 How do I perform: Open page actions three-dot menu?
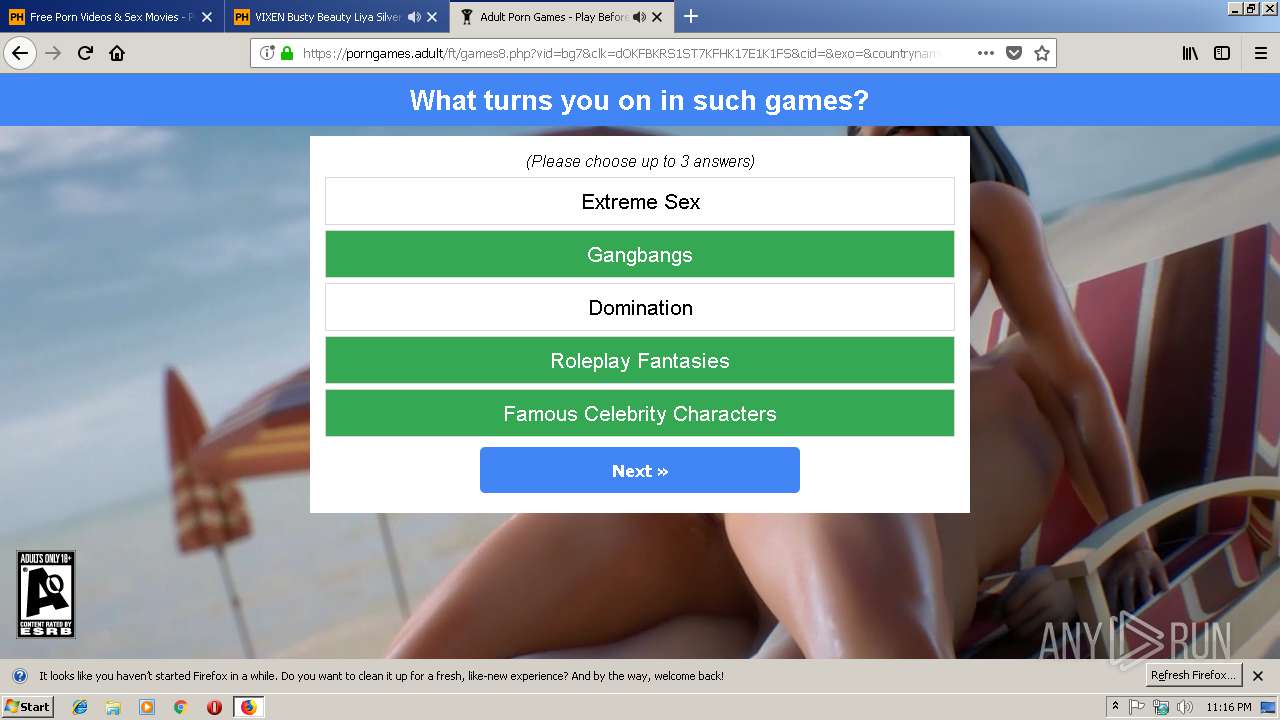click(986, 53)
